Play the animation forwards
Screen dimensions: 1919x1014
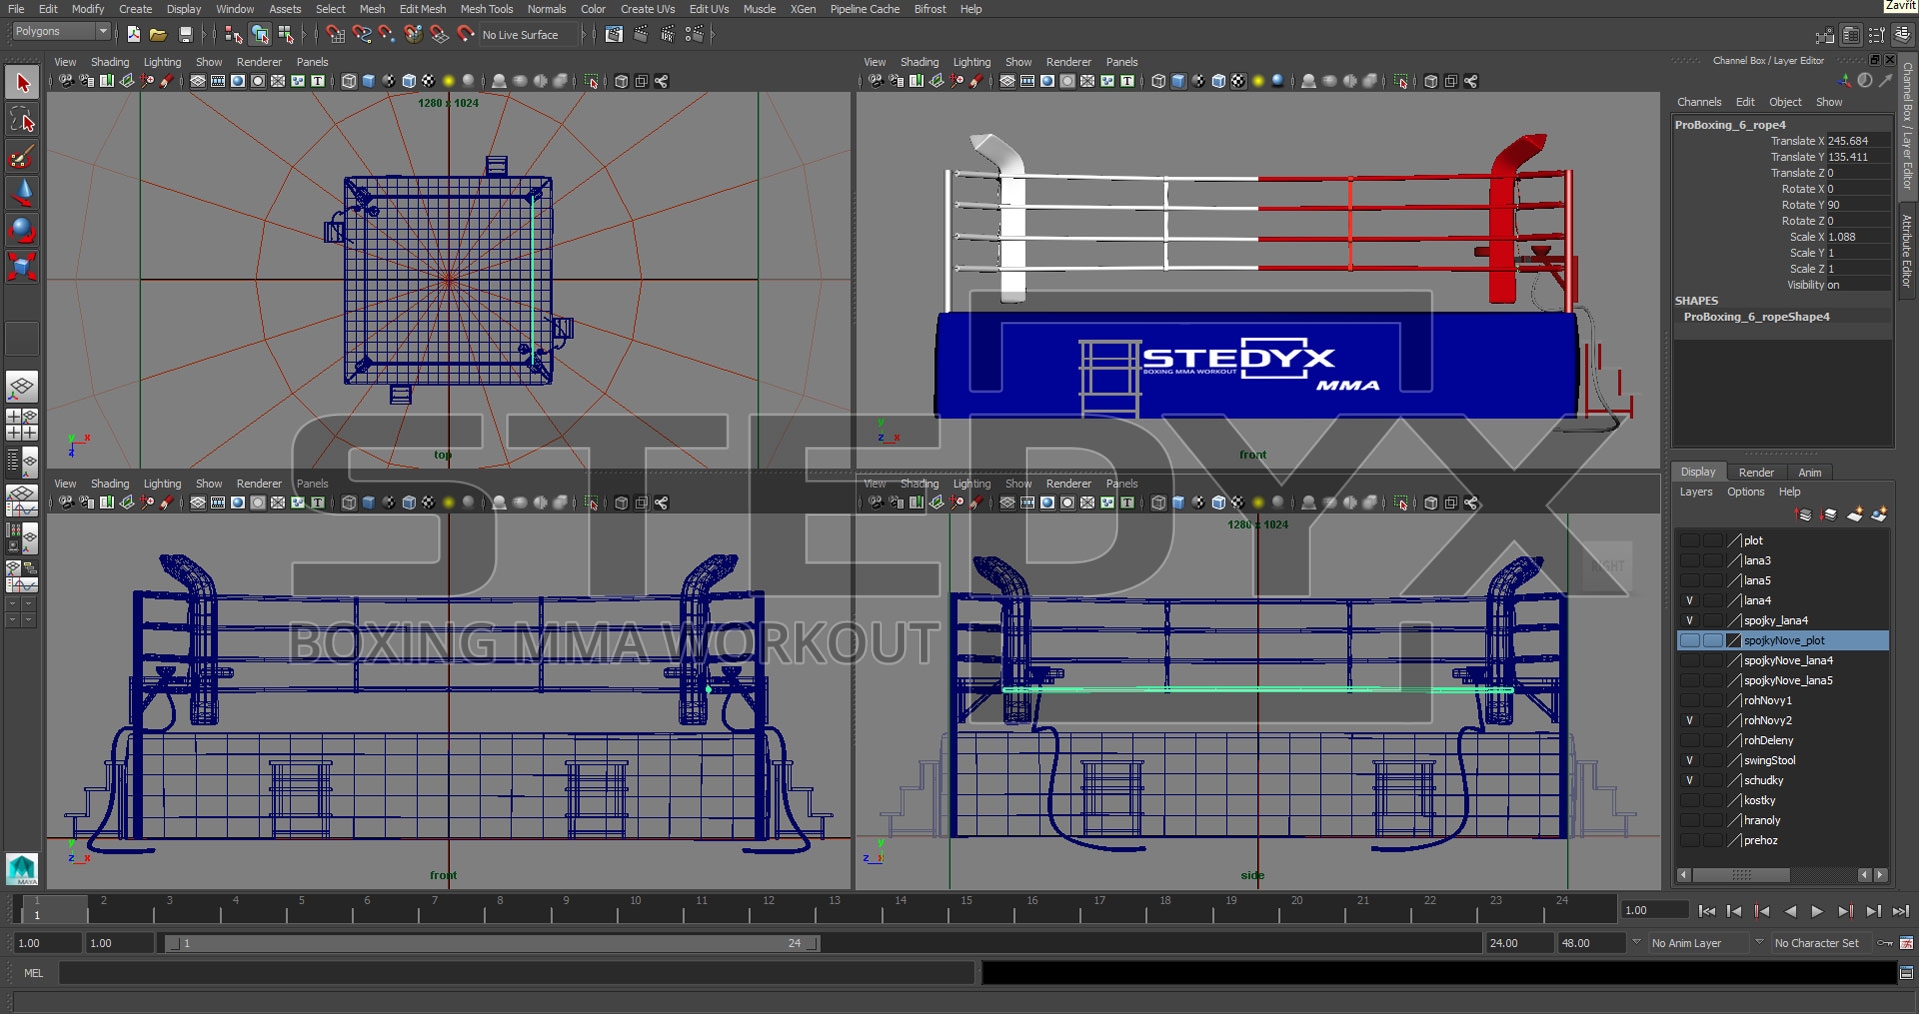pos(1817,911)
